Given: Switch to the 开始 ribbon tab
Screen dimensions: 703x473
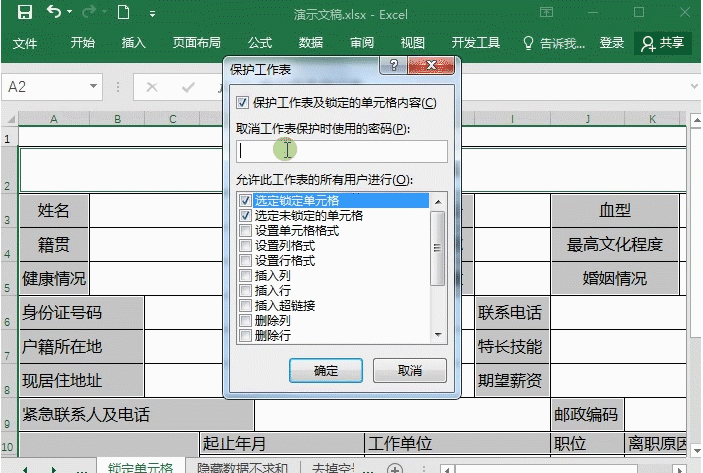Looking at the screenshot, I should pyautogui.click(x=82, y=43).
